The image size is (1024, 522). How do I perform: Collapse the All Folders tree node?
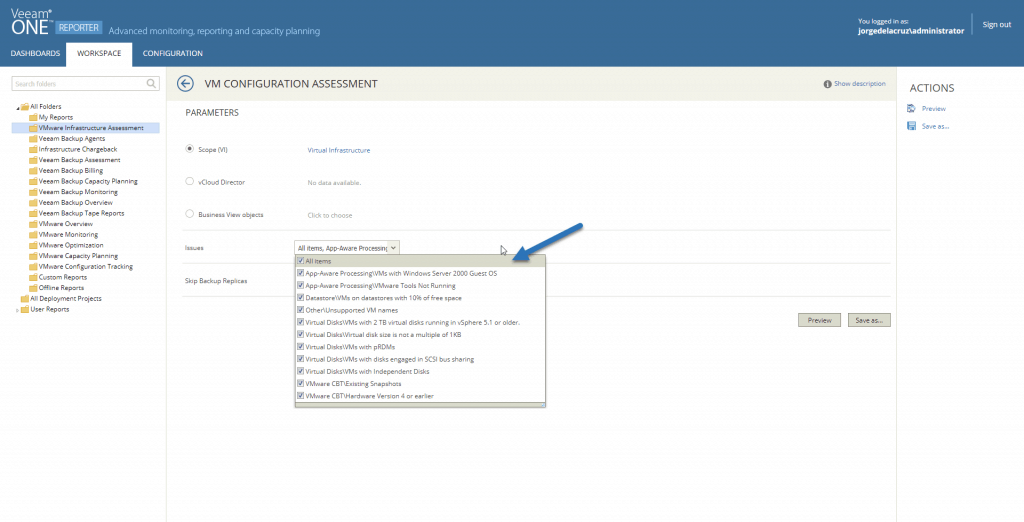click(x=18, y=107)
